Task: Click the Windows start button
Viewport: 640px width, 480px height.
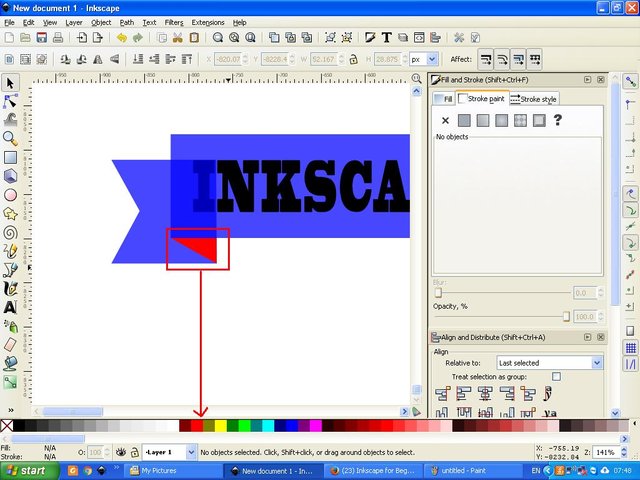Action: pos(29,471)
